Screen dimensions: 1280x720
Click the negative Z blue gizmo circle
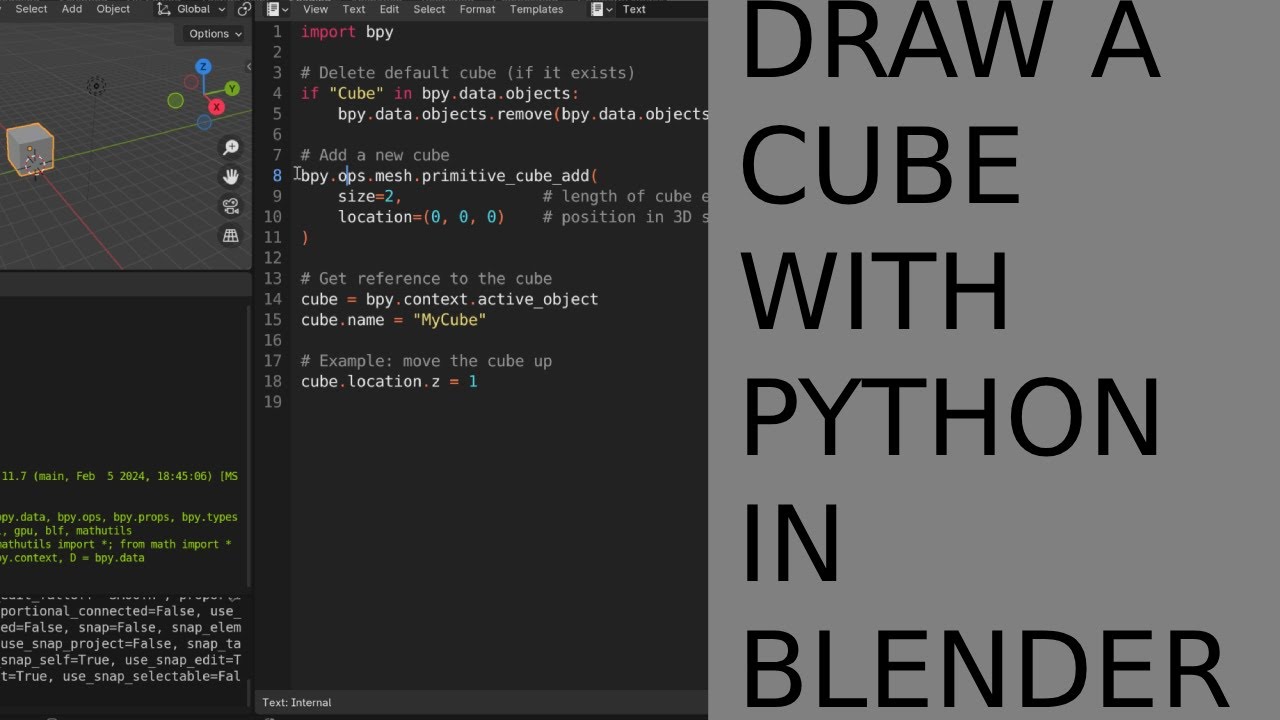point(204,122)
